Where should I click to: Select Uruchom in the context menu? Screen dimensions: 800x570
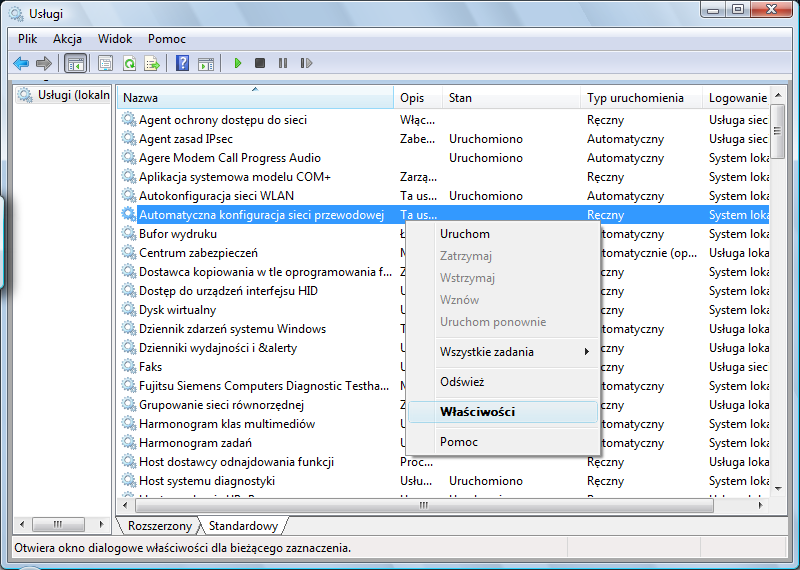click(x=465, y=234)
